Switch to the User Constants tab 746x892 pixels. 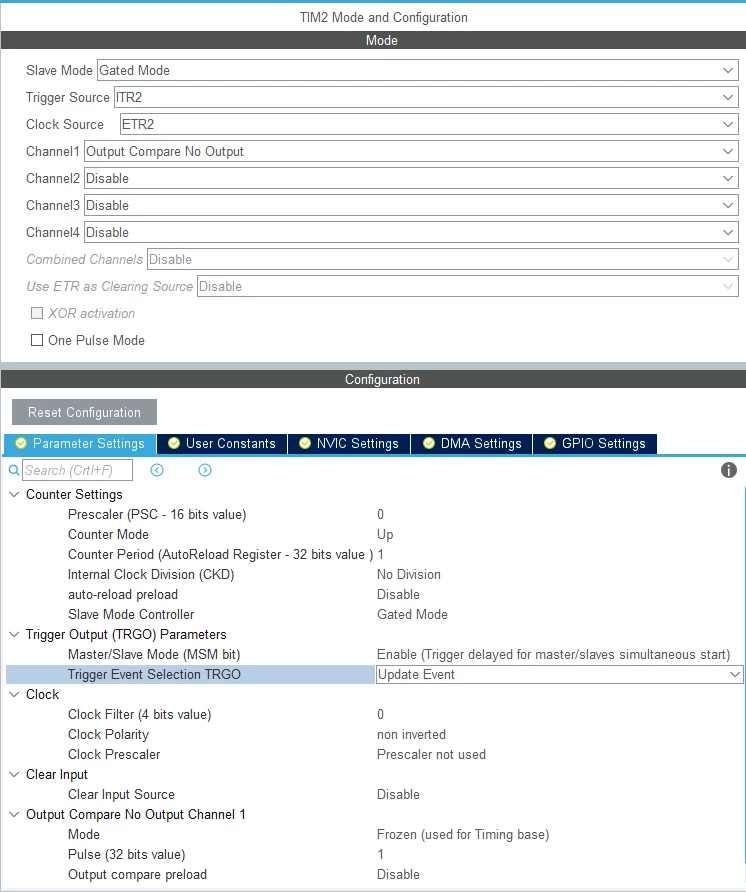[x=222, y=444]
